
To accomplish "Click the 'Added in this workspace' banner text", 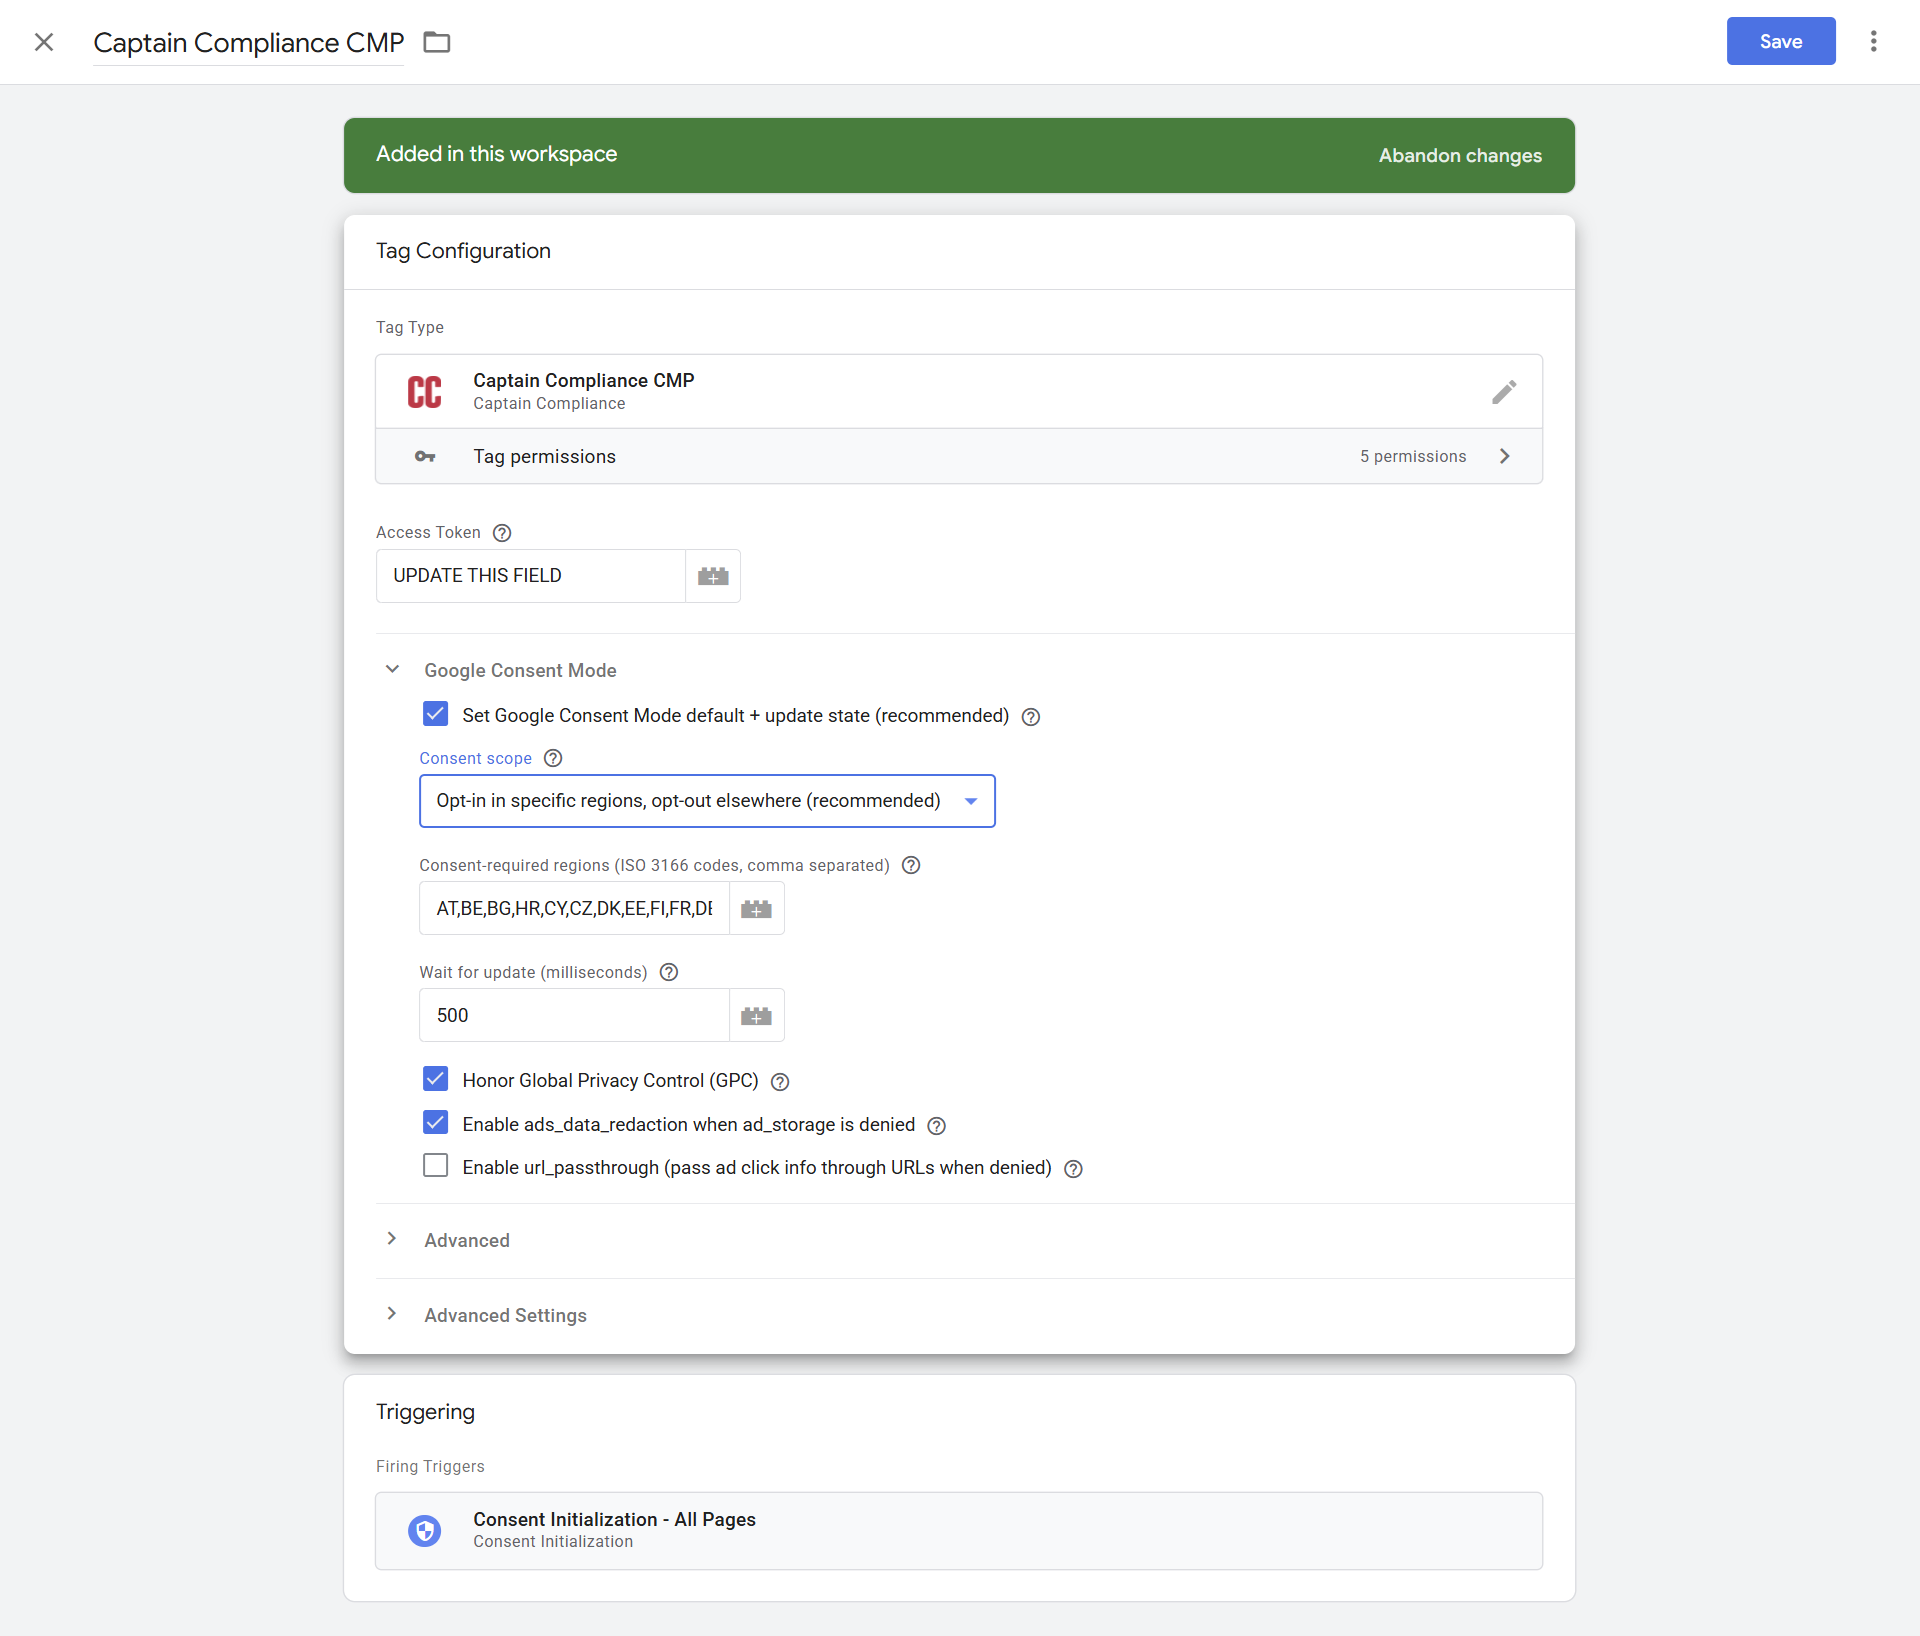I will pyautogui.click(x=496, y=154).
